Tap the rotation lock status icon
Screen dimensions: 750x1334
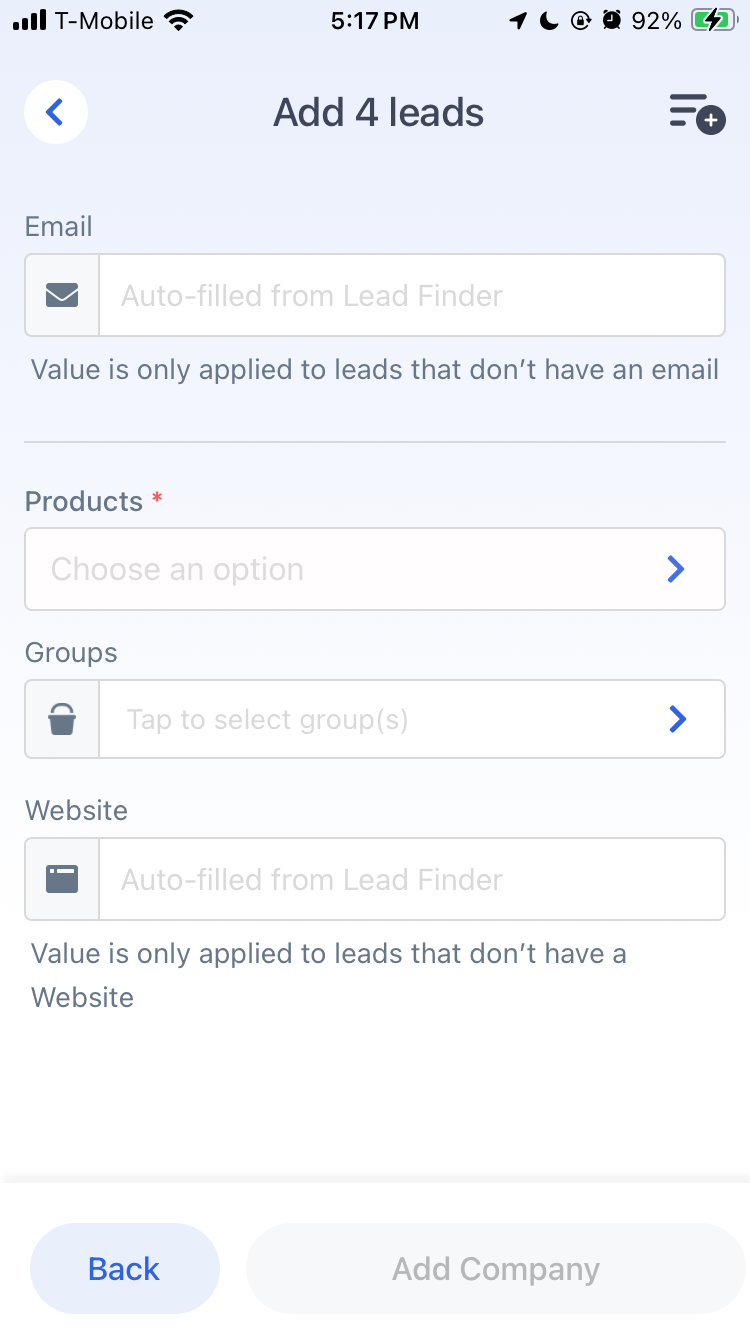point(580,20)
